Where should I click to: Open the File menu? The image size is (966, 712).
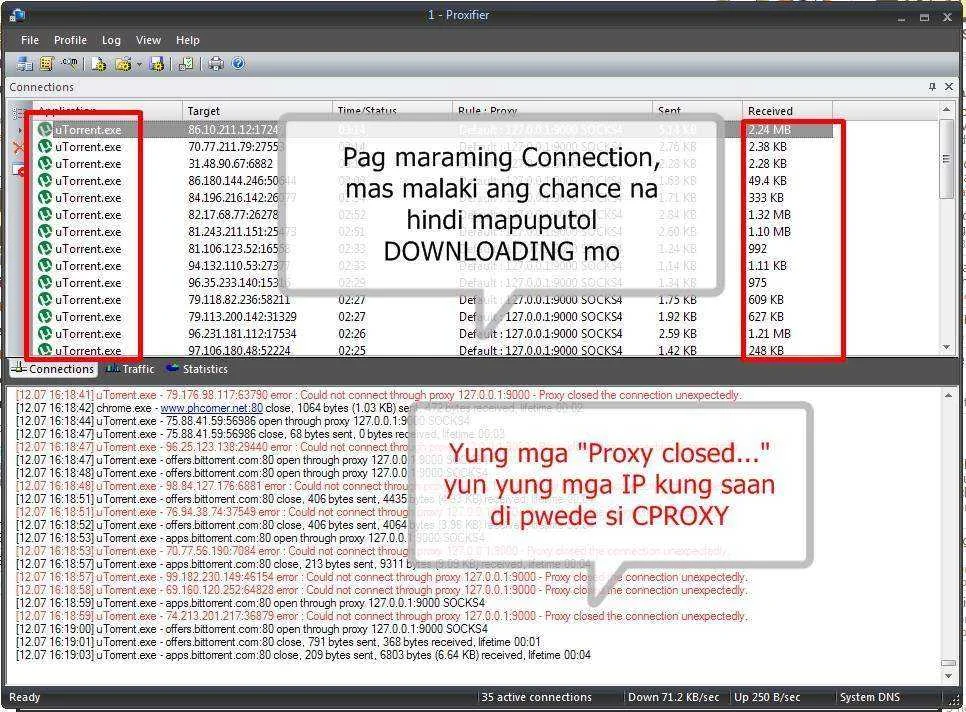[x=30, y=40]
